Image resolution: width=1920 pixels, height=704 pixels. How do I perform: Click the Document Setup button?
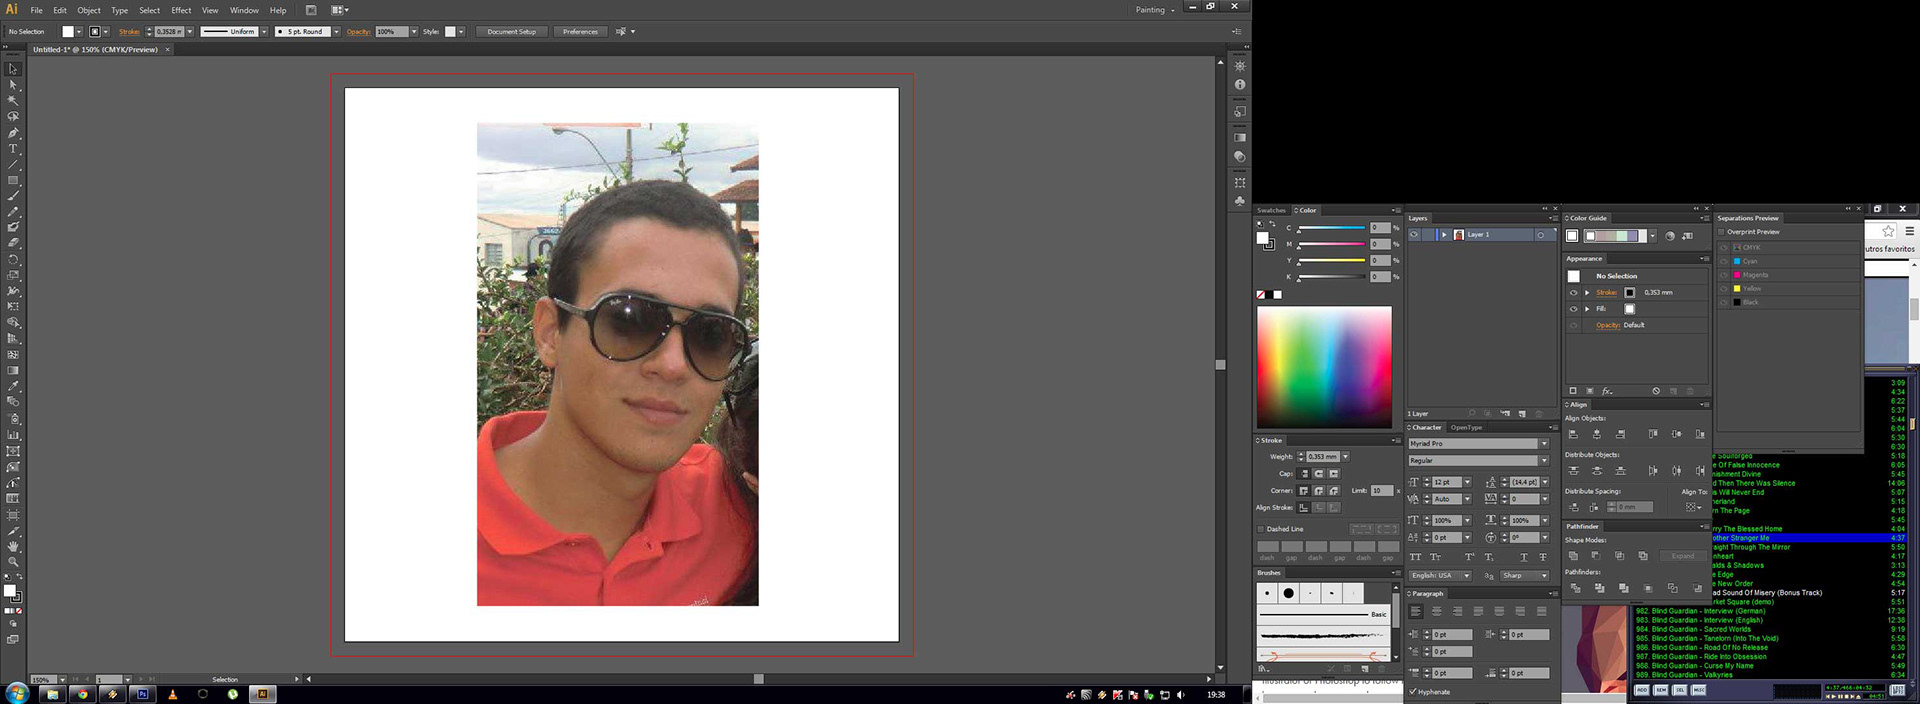pyautogui.click(x=511, y=32)
